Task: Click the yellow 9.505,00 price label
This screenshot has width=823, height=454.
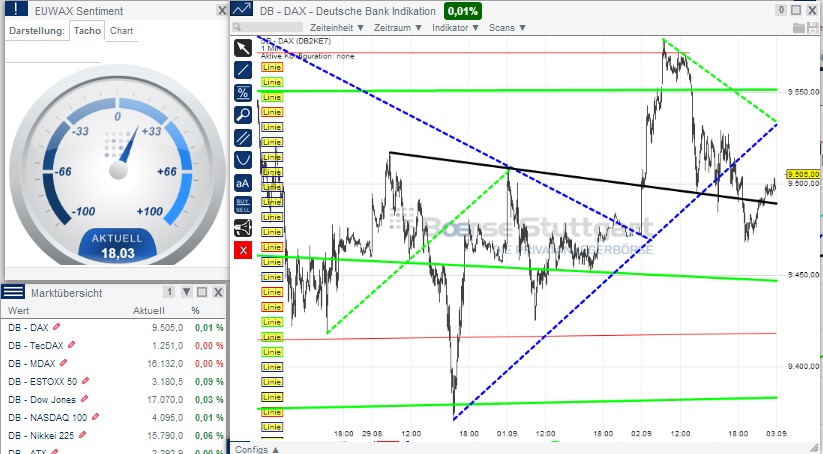Action: pos(803,174)
